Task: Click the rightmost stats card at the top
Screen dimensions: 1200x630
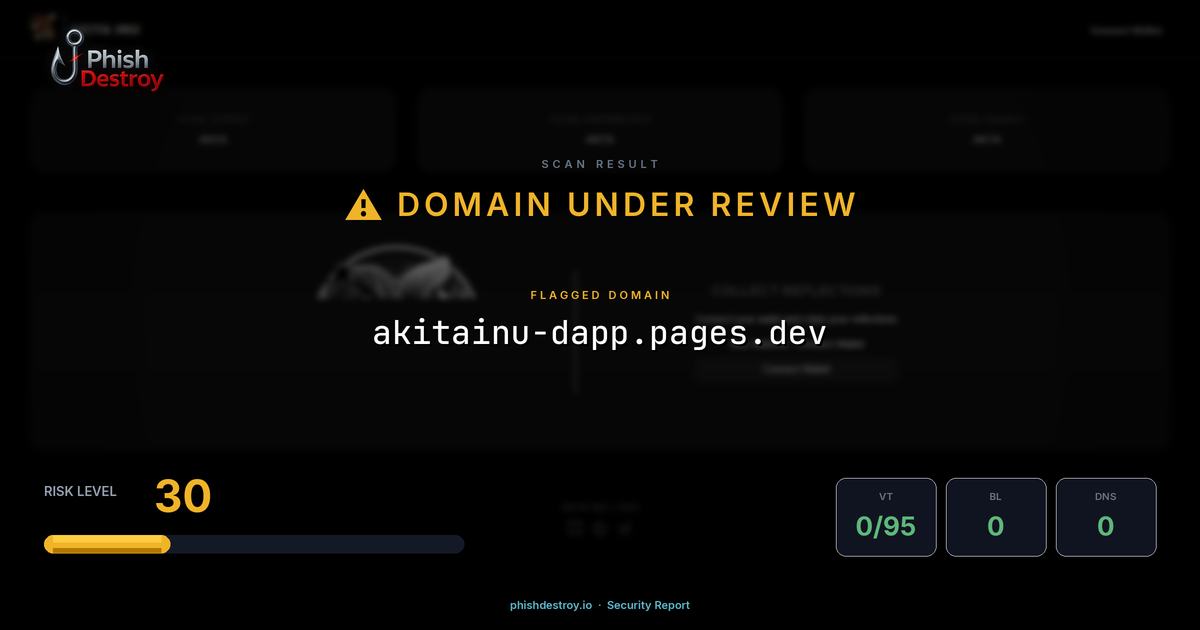Action: click(986, 129)
